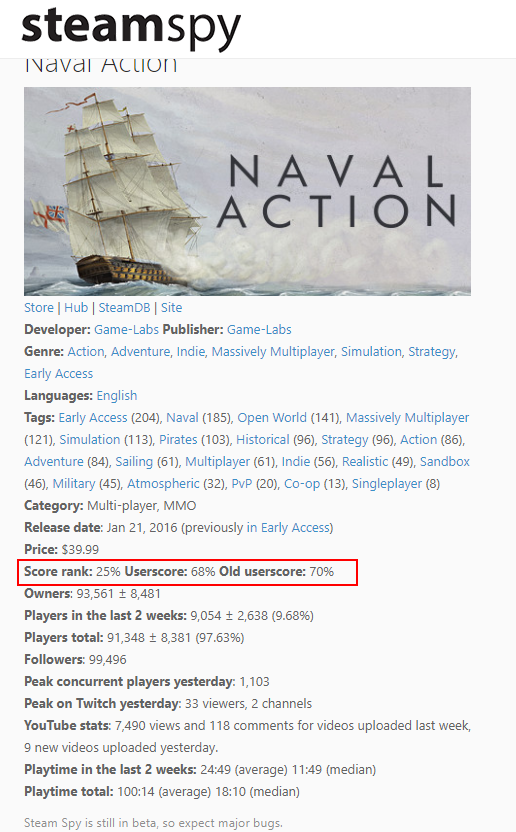516x832 pixels.
Task: Select the Early Access genre link
Action: [x=58, y=374]
